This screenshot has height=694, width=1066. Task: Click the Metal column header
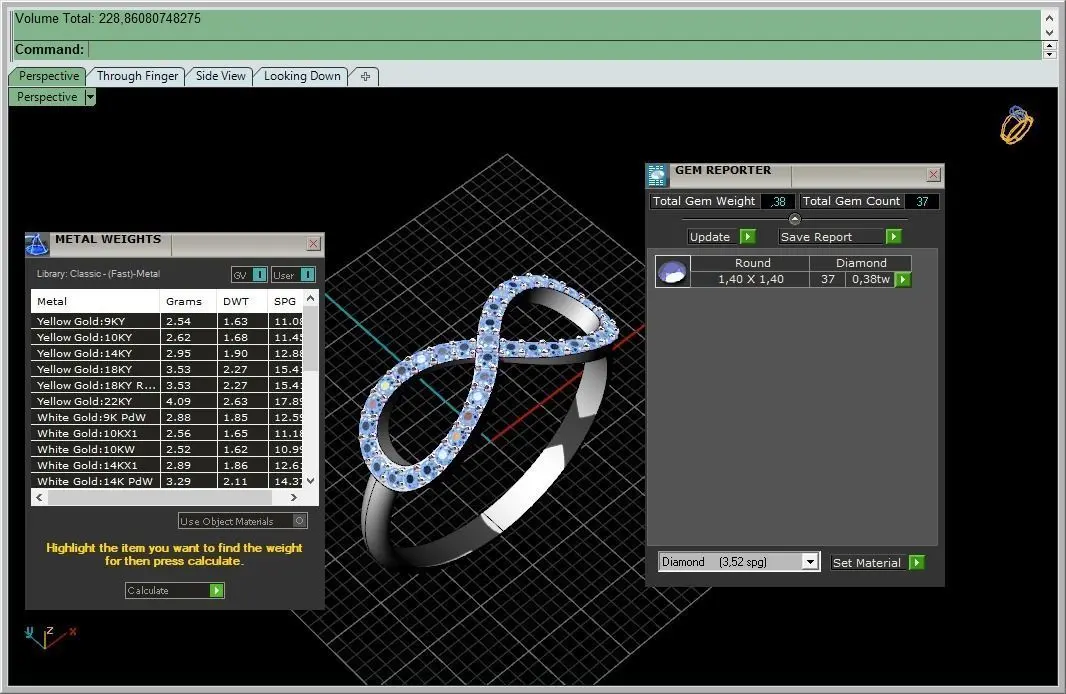[x=95, y=301]
